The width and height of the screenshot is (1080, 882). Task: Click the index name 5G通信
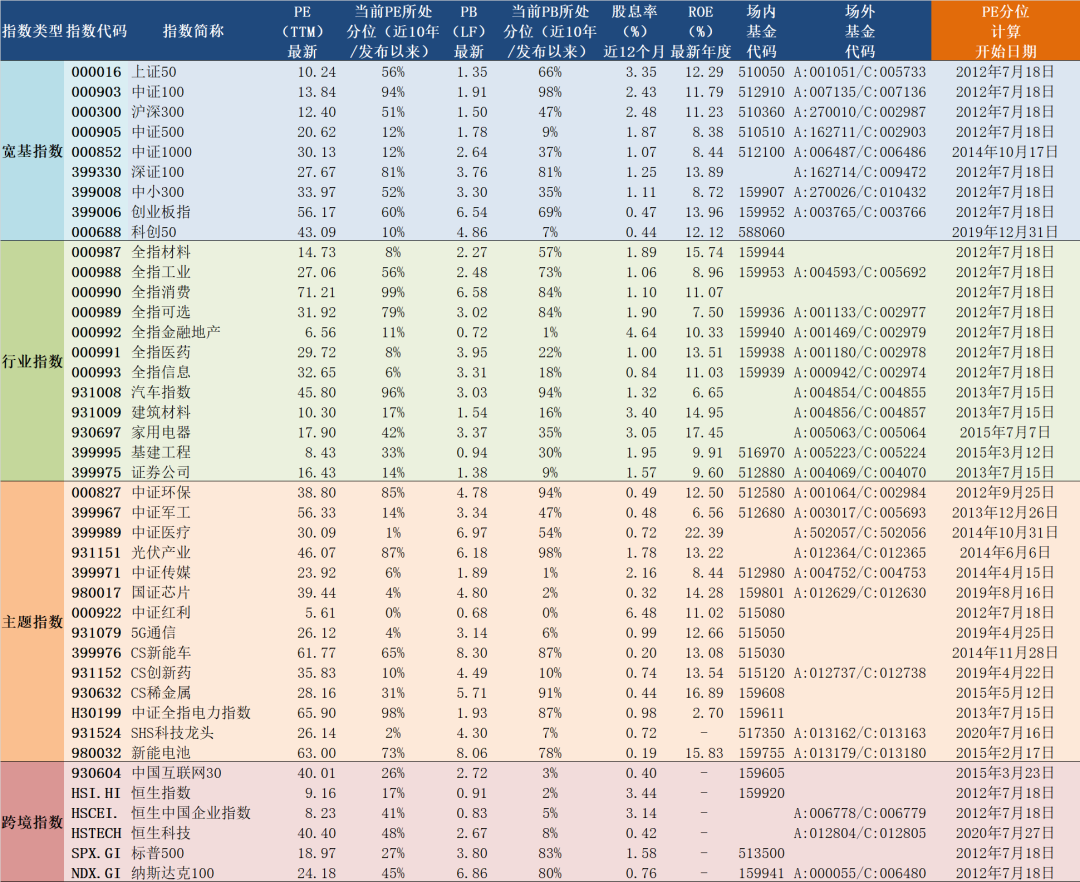click(x=153, y=633)
